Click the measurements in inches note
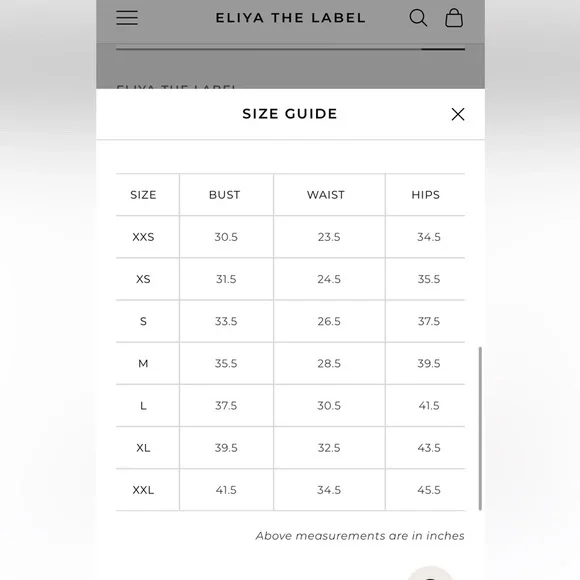Screen dimensions: 580x580 pos(360,536)
